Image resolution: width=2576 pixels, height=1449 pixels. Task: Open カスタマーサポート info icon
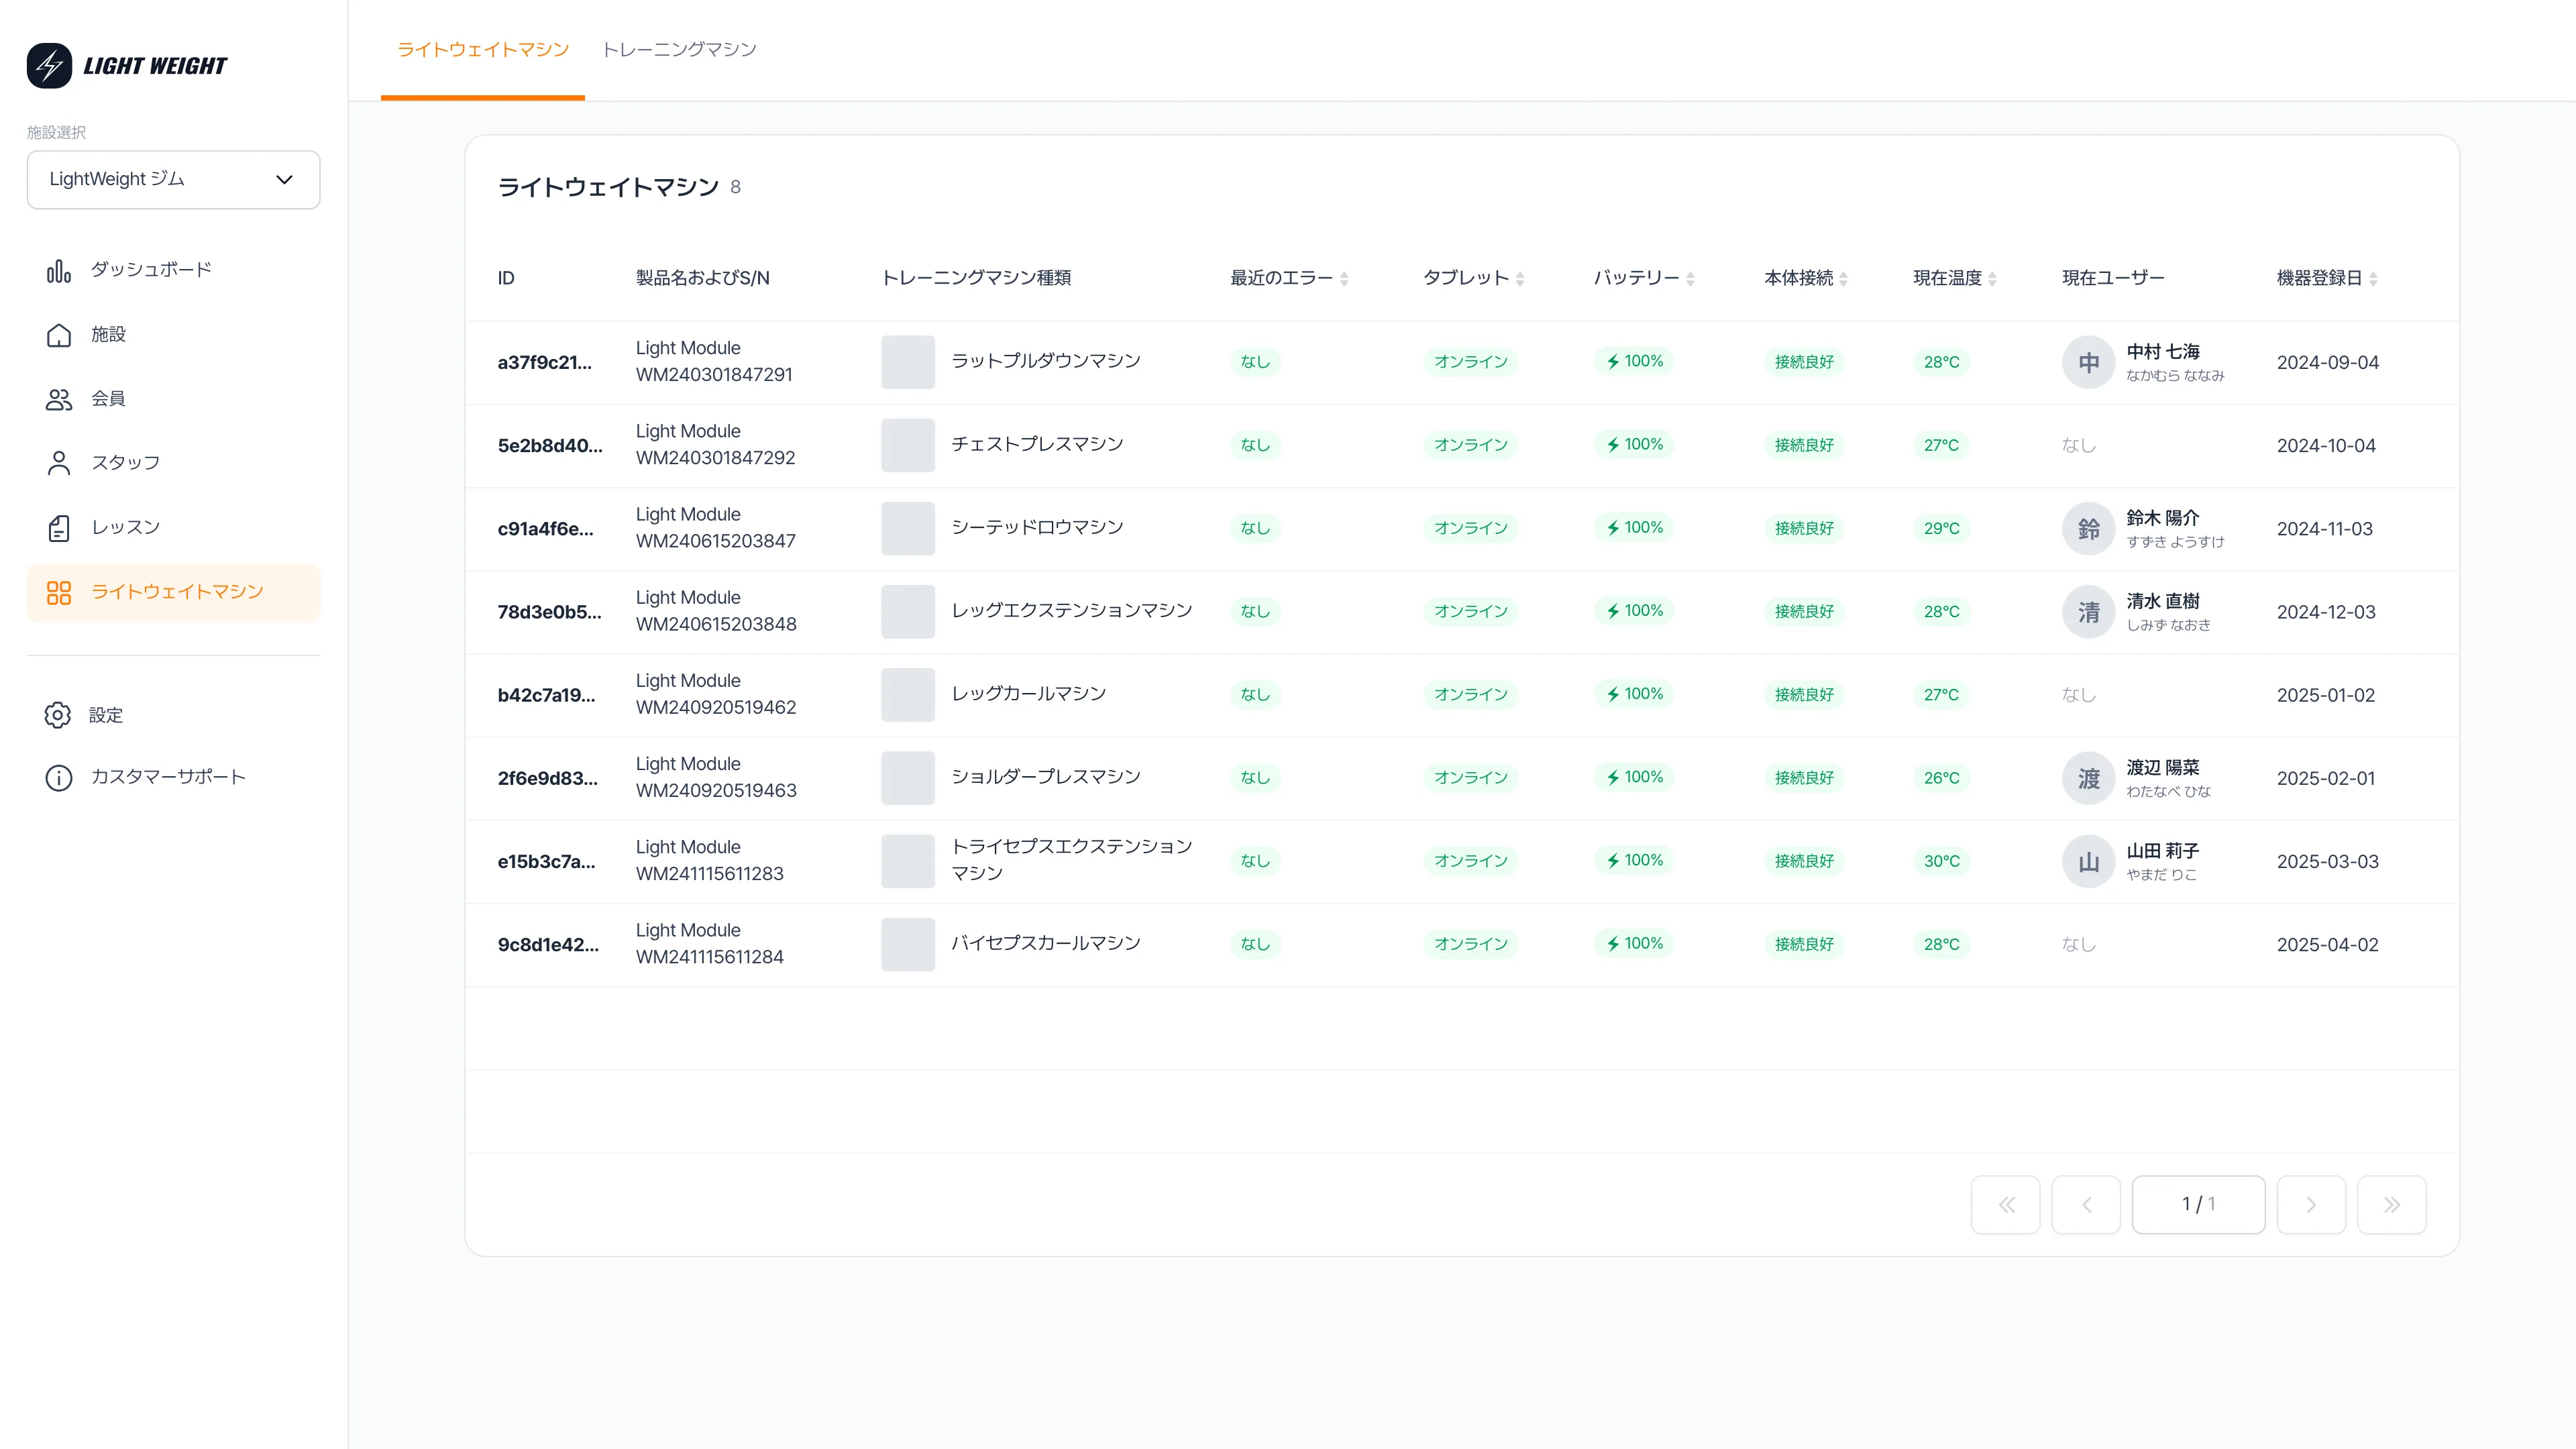pos(59,777)
